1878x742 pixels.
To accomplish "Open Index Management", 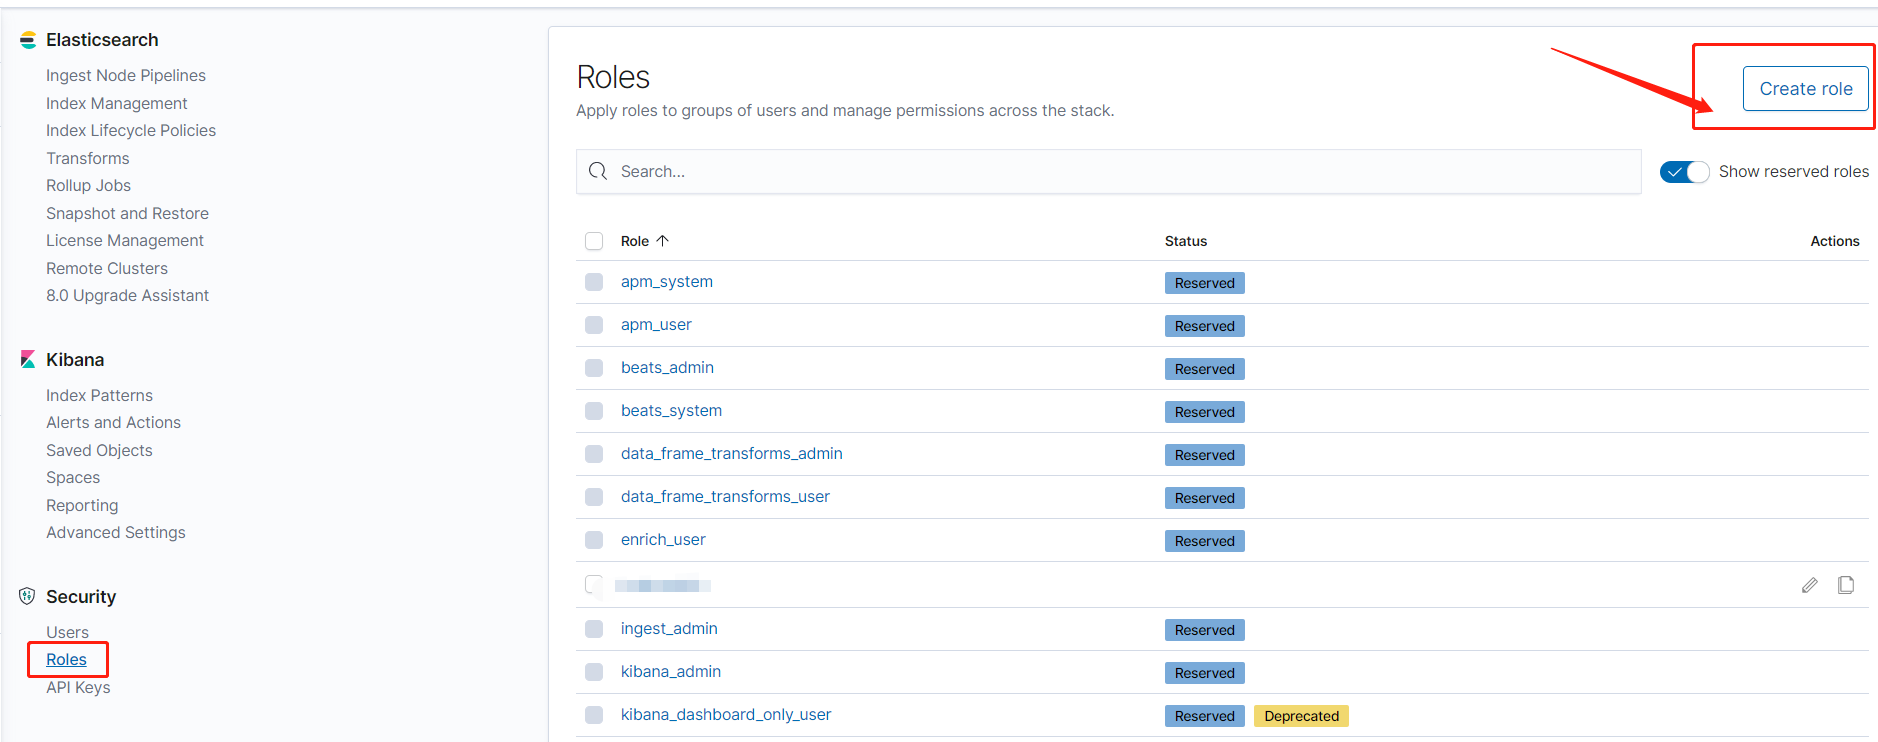I will 117,103.
